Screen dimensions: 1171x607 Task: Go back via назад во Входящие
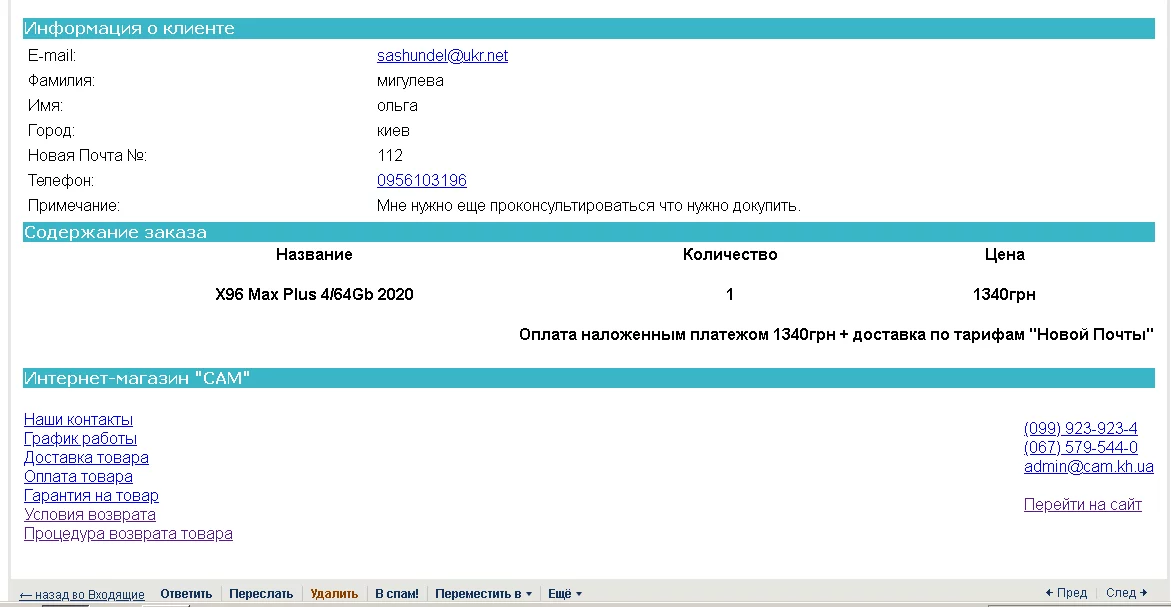[82, 594]
